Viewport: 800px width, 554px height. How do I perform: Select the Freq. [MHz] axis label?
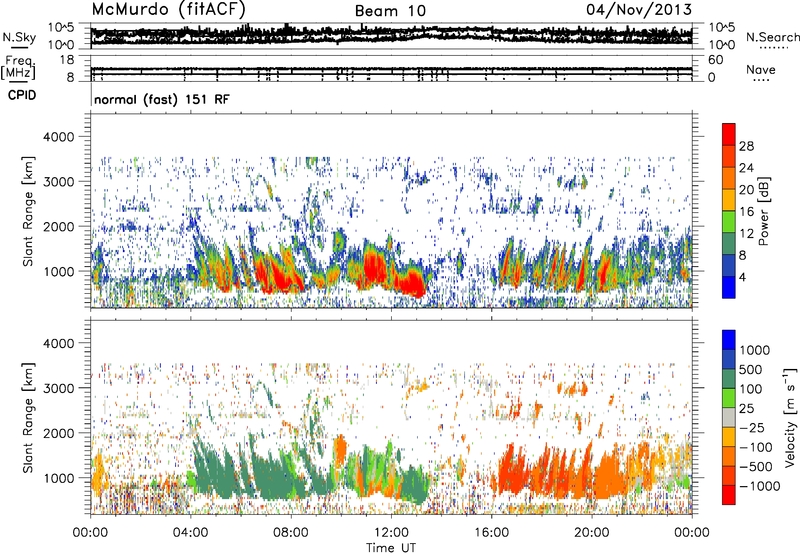(18, 68)
